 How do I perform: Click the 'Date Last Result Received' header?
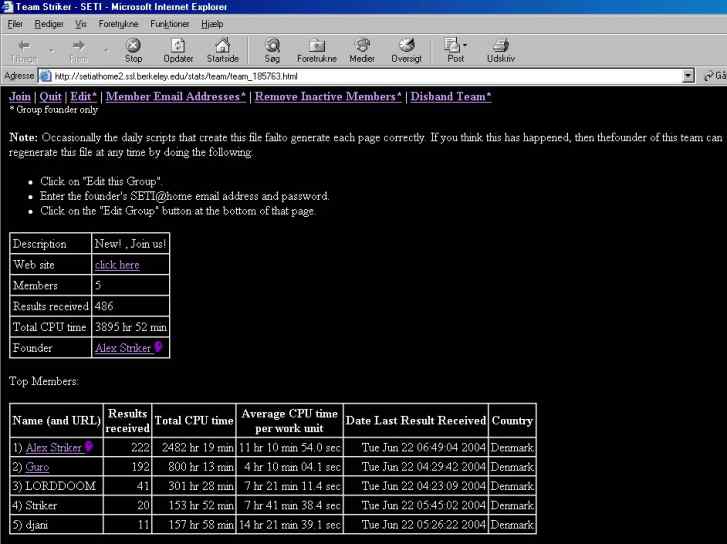click(416, 421)
